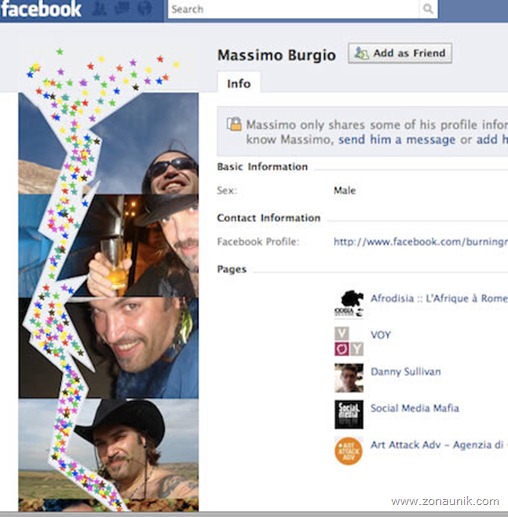
Task: Open friend requests icon in header
Action: pos(100,8)
